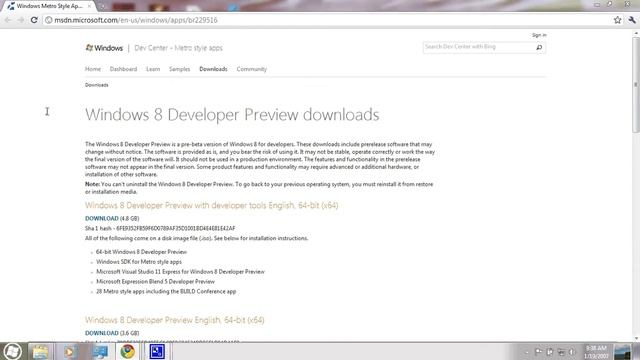Bookmark this page with the star icon
The width and height of the screenshot is (640, 360).
pos(617,20)
